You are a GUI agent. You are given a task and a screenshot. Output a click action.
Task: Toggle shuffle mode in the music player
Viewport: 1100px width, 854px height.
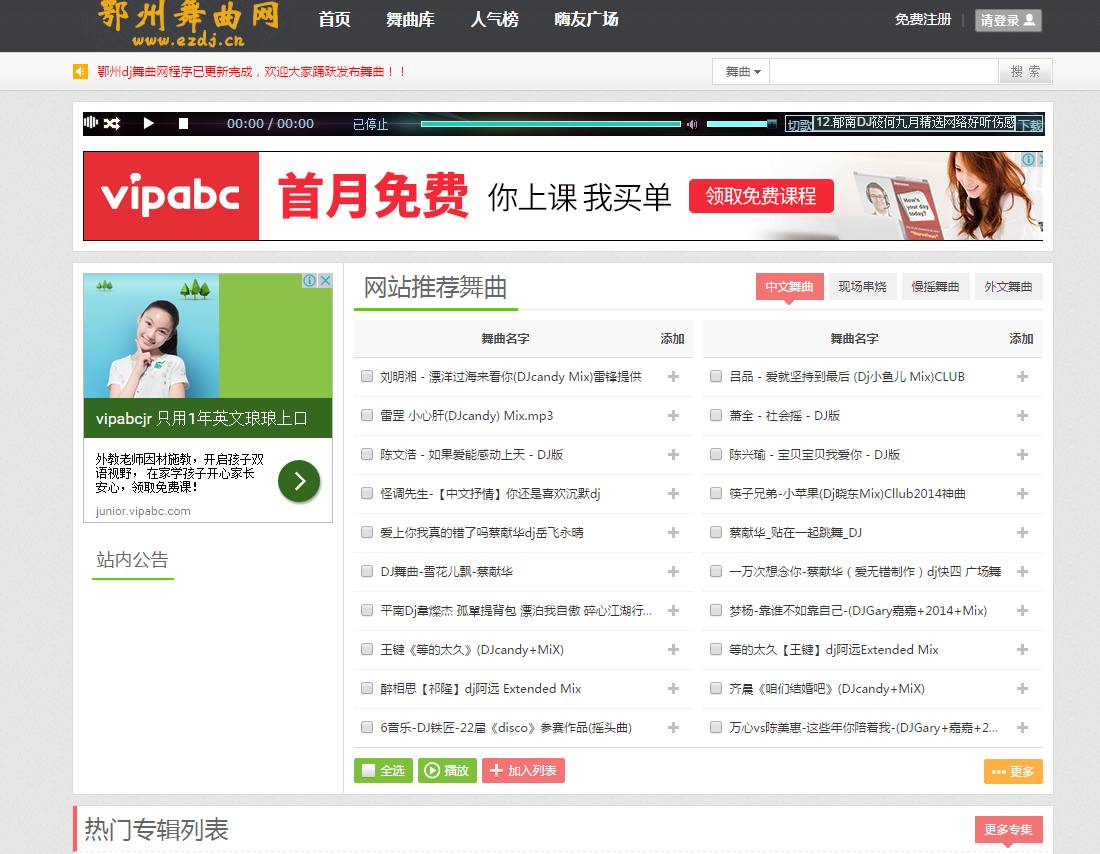112,123
